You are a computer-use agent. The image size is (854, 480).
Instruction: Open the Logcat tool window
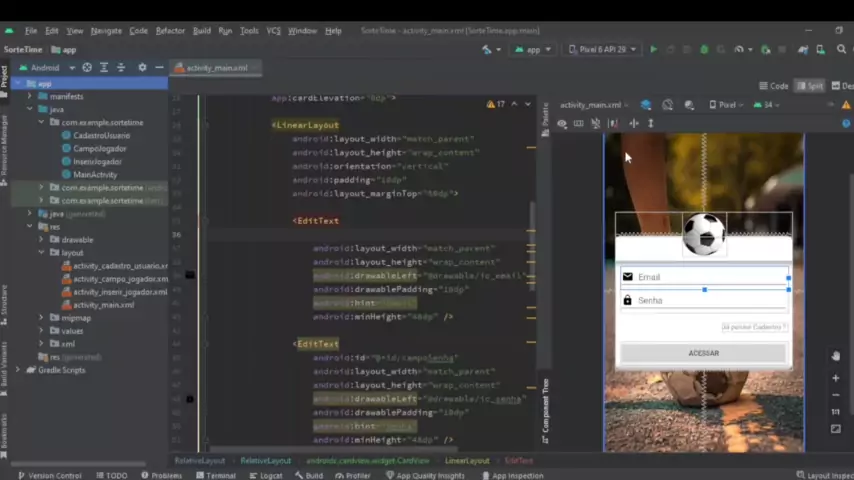(x=267, y=475)
